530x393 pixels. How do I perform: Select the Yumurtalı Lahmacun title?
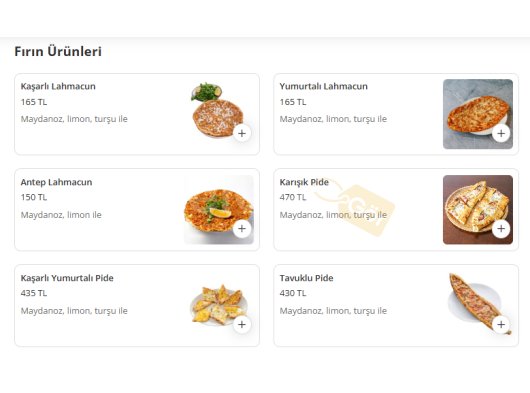323,87
